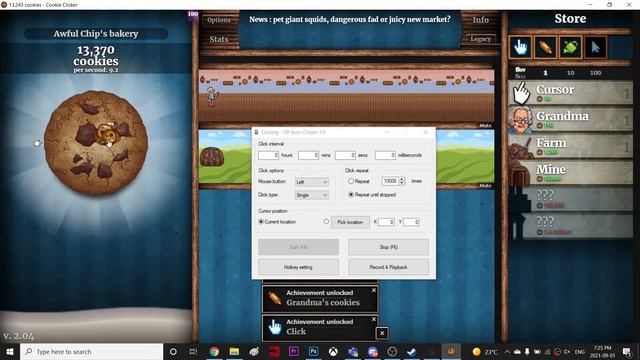Open the Windows Start menu
640x360 pixels.
[10, 351]
